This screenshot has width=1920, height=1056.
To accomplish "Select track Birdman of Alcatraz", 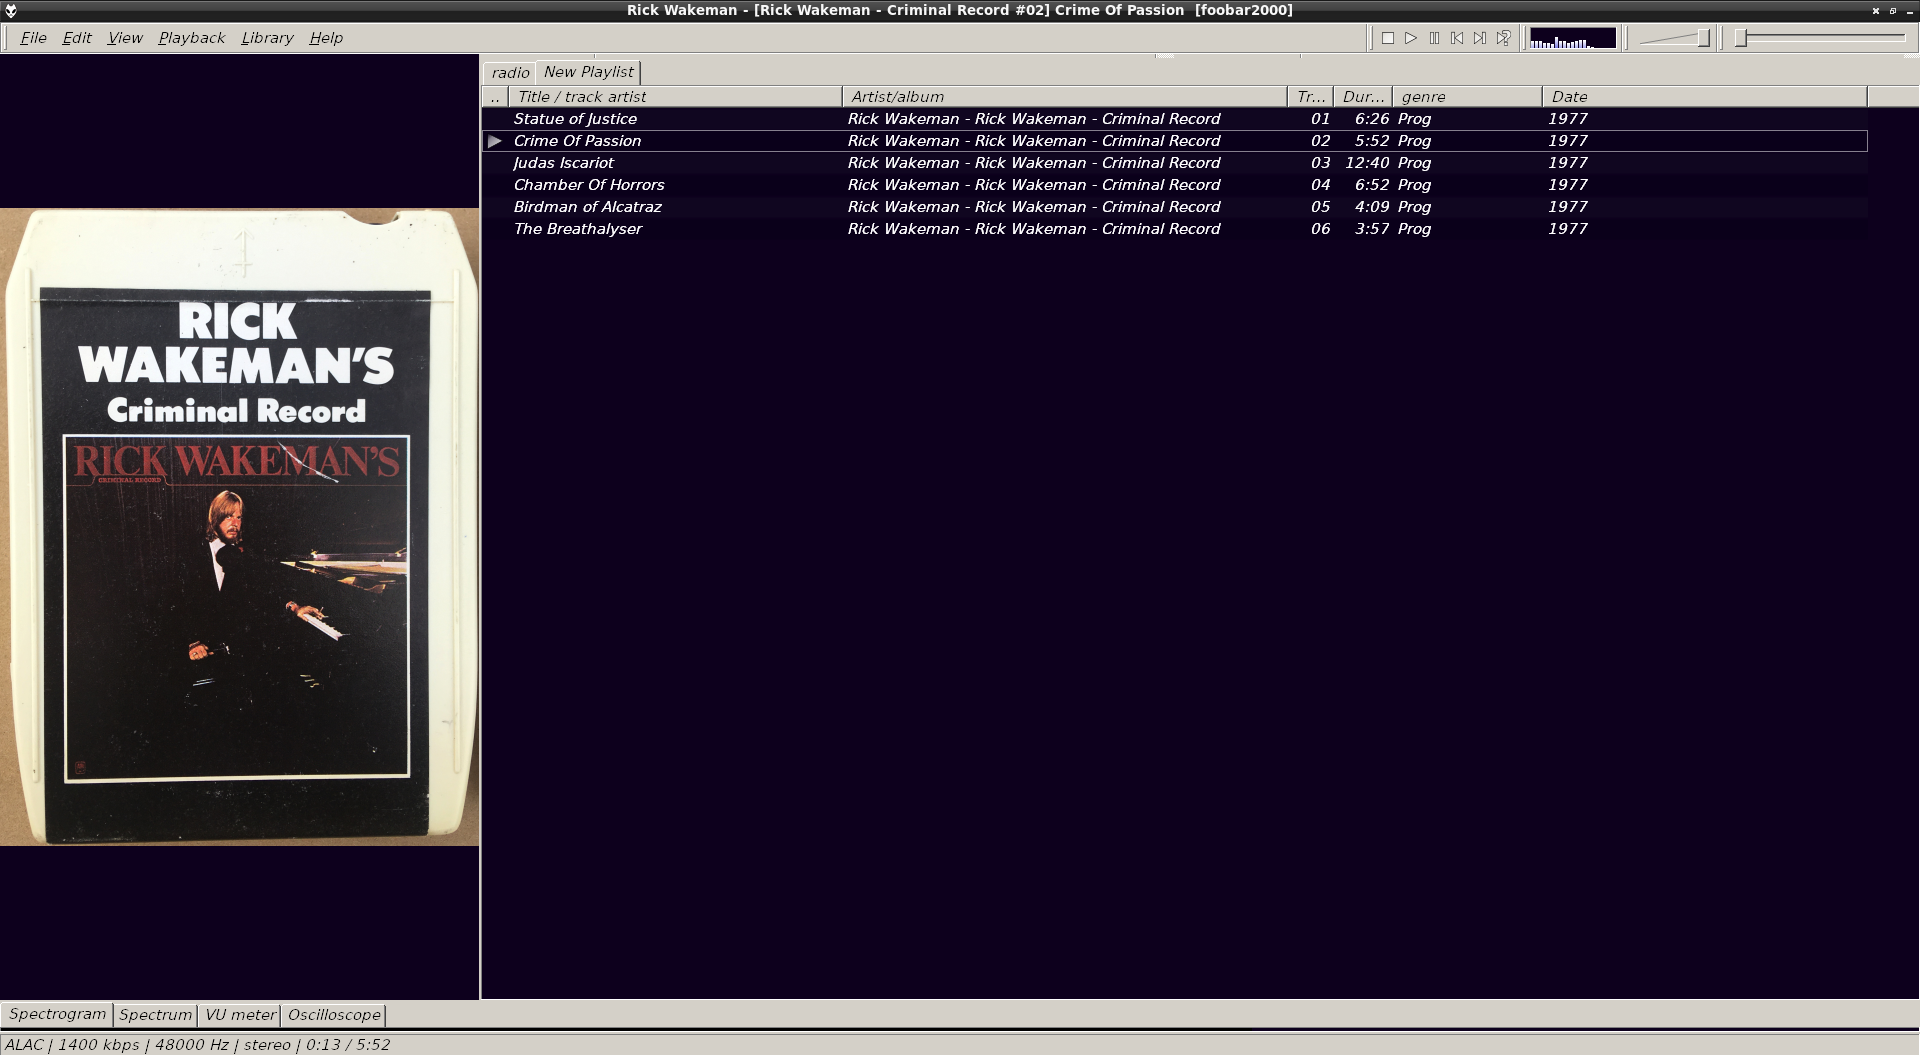I will click(1174, 207).
